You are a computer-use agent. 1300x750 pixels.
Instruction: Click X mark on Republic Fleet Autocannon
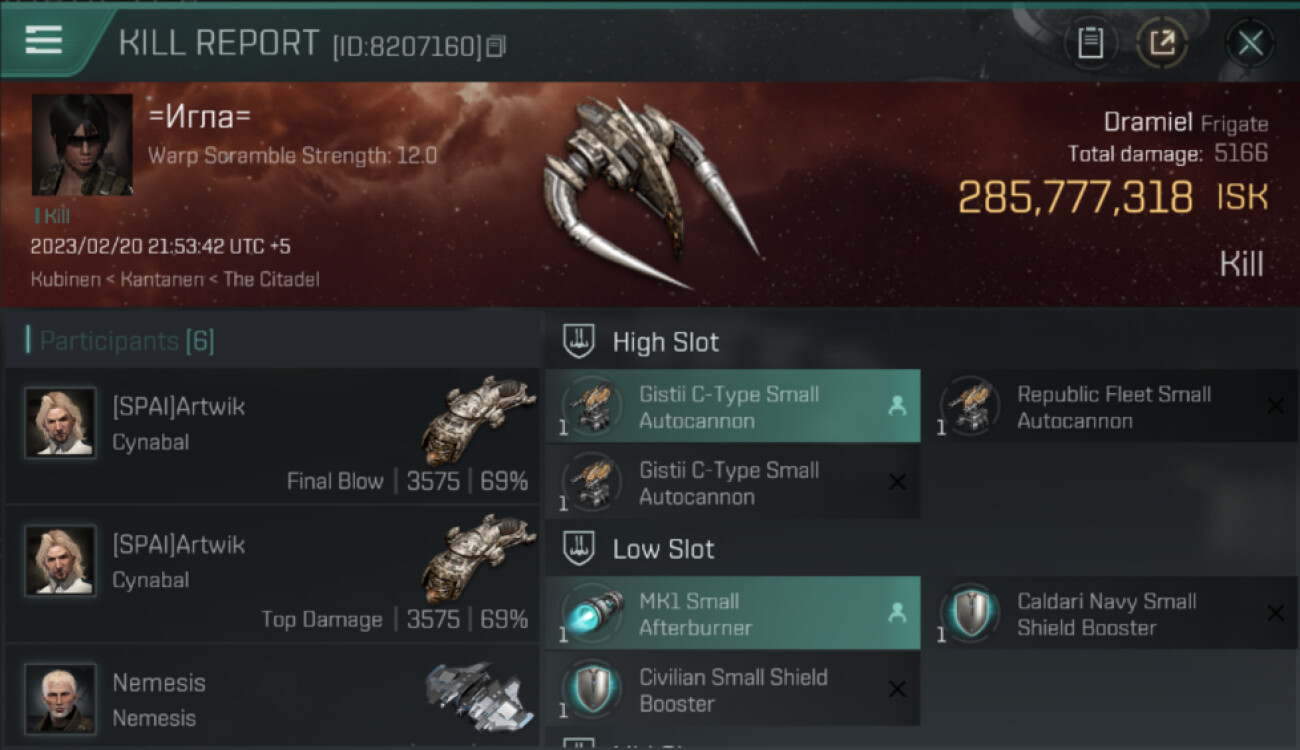[x=1275, y=406]
